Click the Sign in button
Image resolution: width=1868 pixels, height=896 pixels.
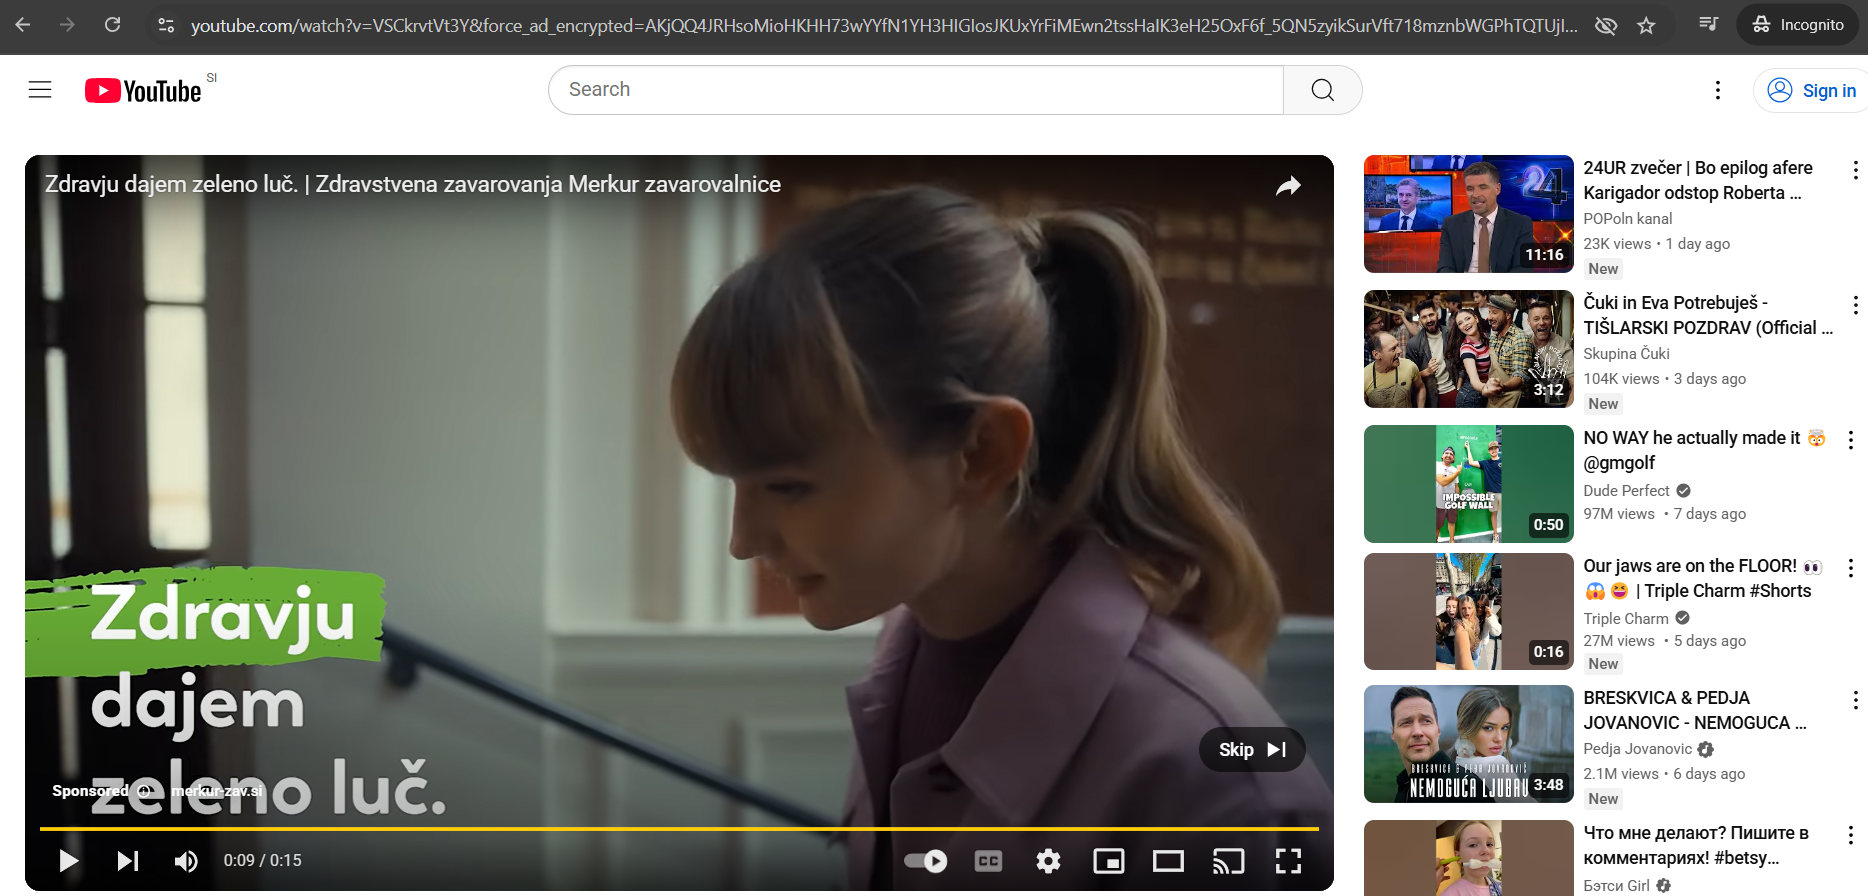pos(1812,91)
